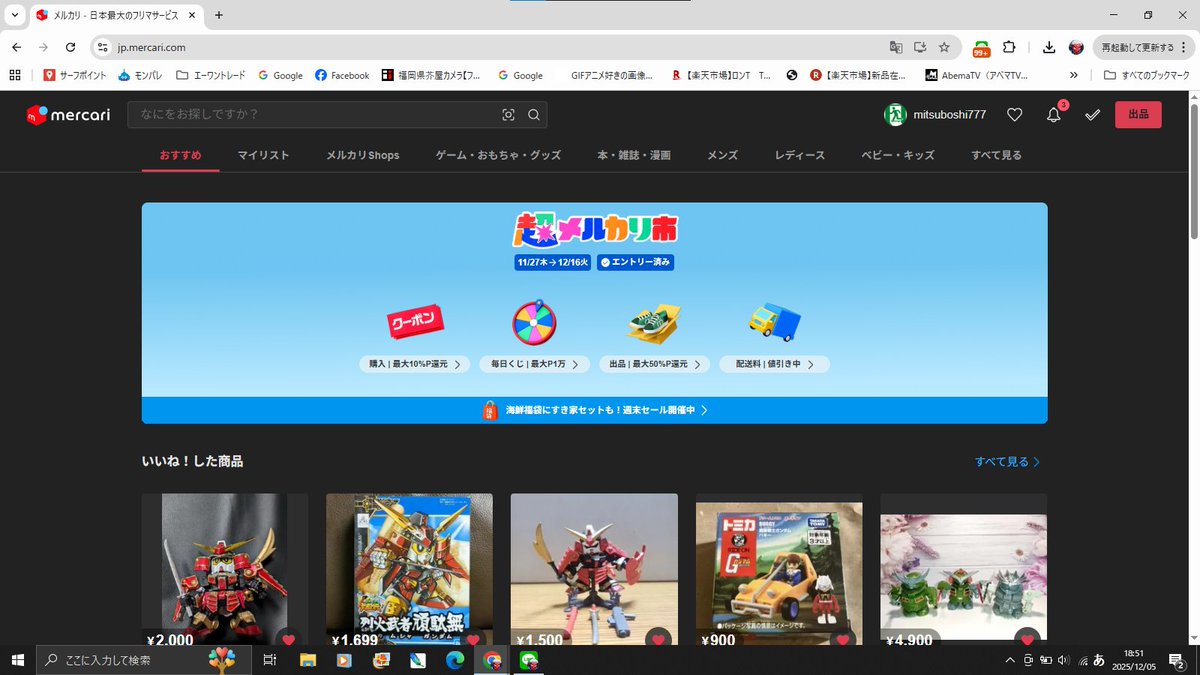Bookmark this page with star icon
Screen dimensions: 1200x675
tap(944, 47)
